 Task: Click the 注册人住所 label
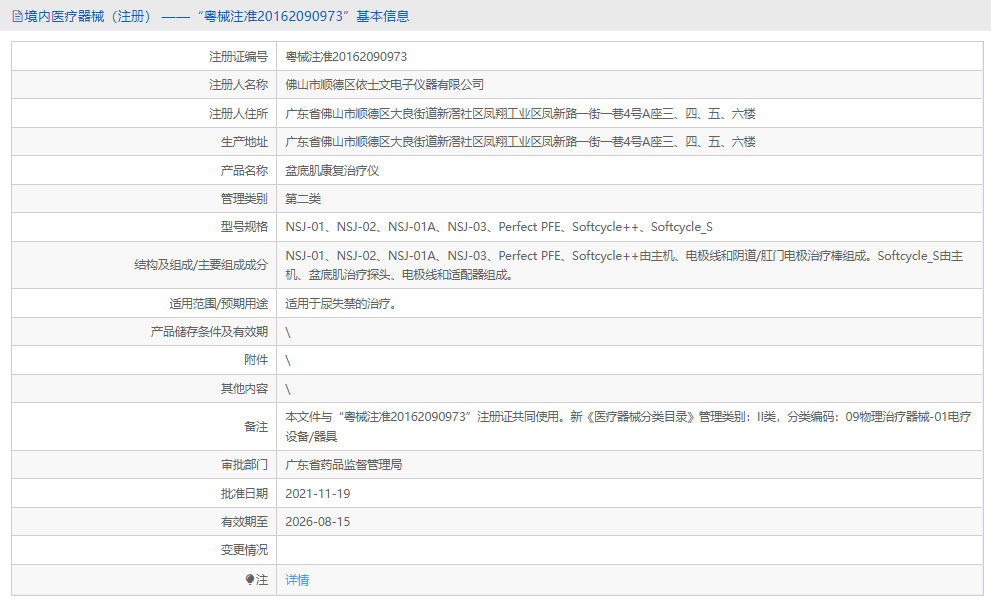click(x=238, y=114)
